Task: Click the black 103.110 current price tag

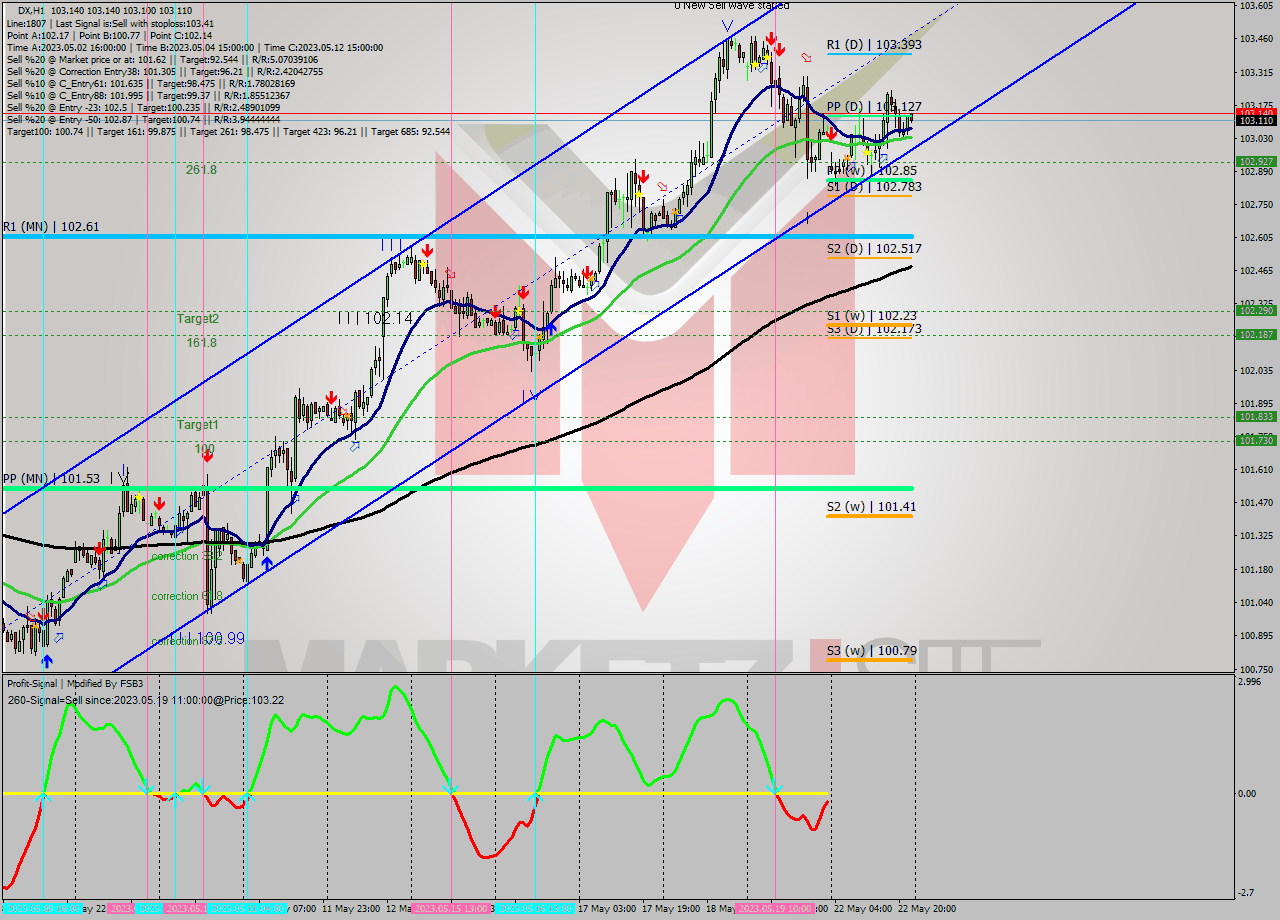Action: pos(1257,121)
